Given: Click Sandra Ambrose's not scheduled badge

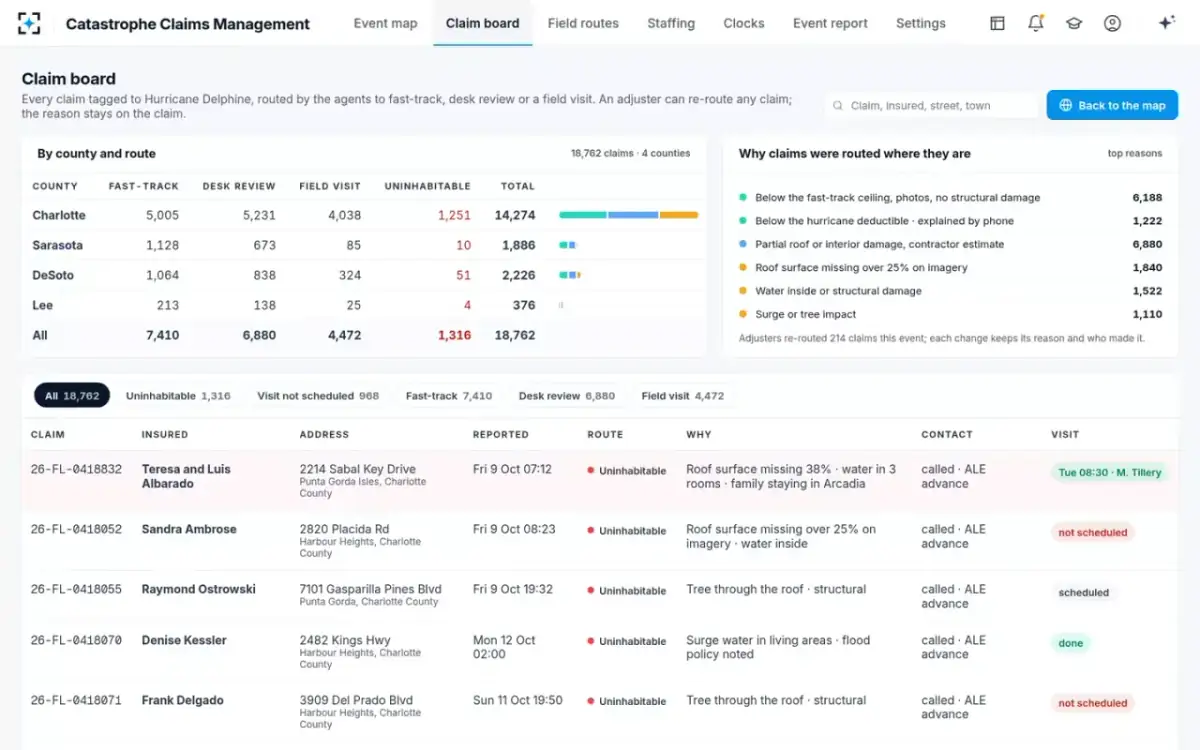Looking at the screenshot, I should pos(1092,532).
